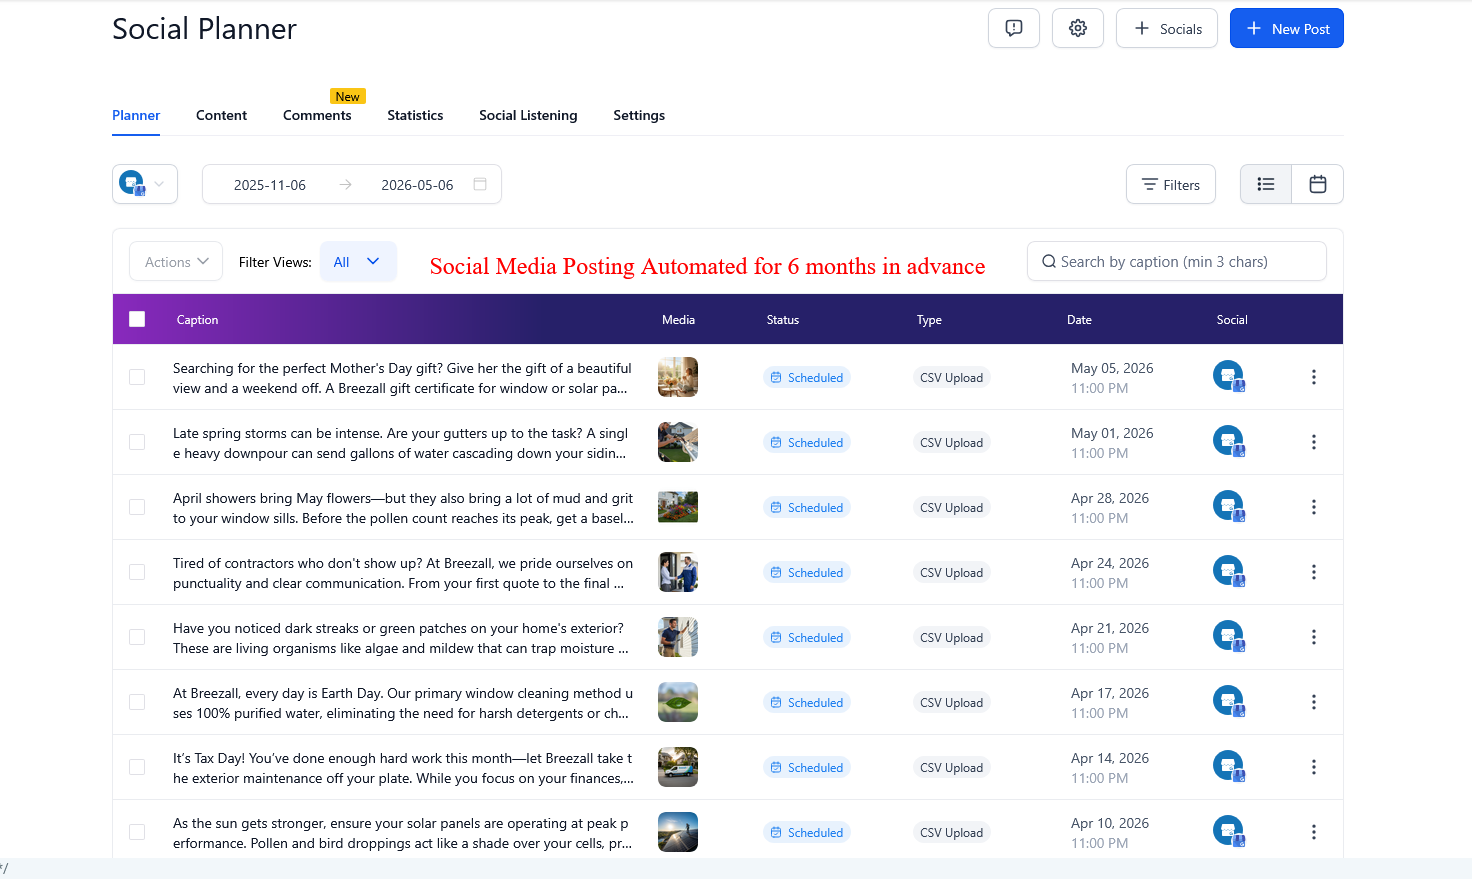Image resolution: width=1472 pixels, height=880 pixels.
Task: Open kebab menu for Apr 10, 2026 post
Action: pyautogui.click(x=1314, y=832)
